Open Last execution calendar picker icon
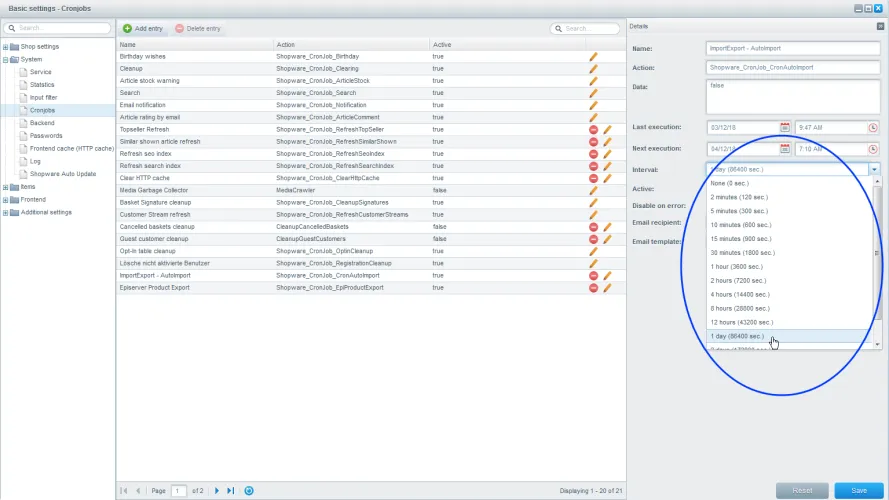 click(785, 128)
